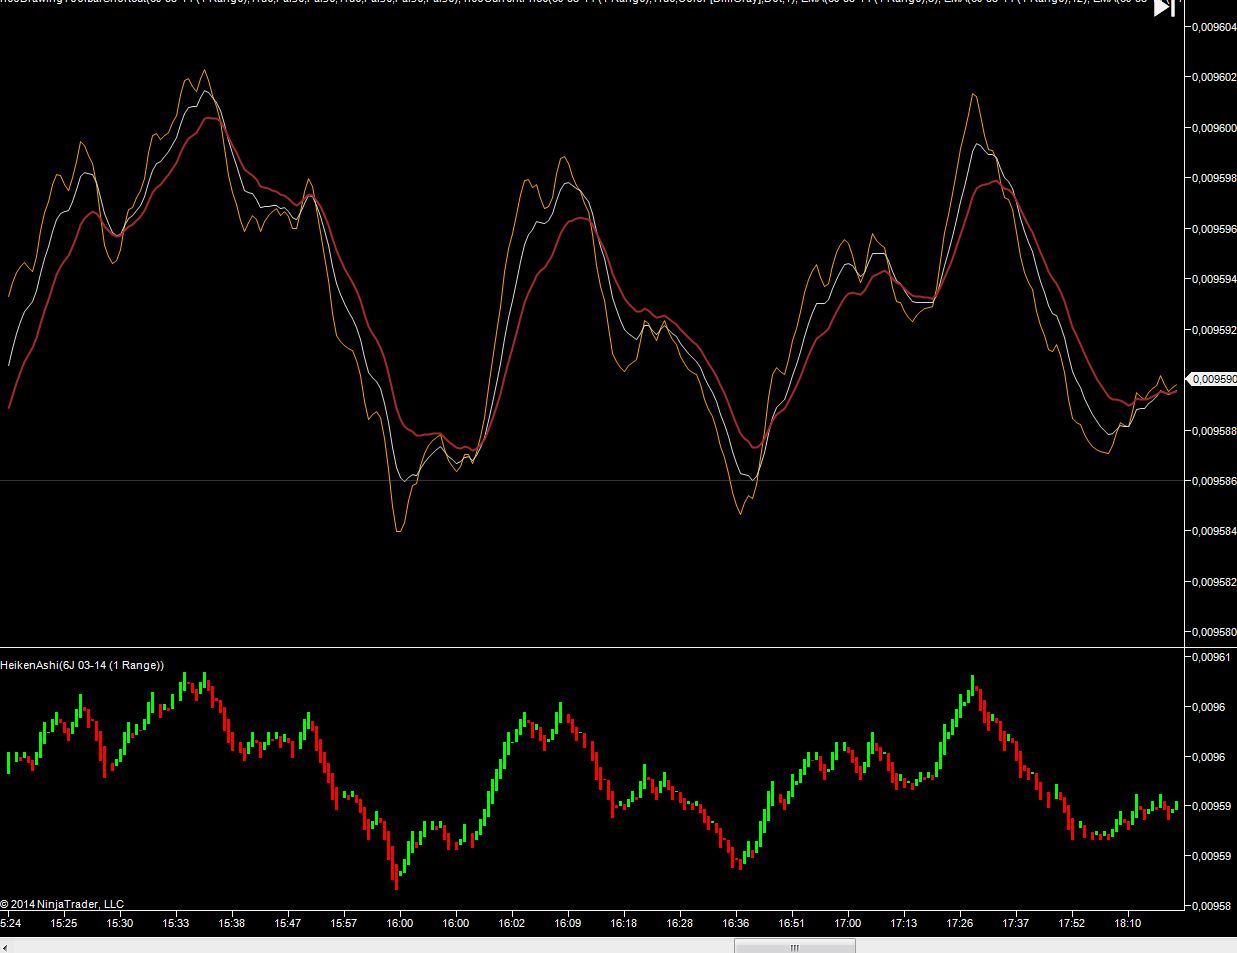Click the 17:00 time axis label
This screenshot has width=1237, height=953.
(848, 923)
